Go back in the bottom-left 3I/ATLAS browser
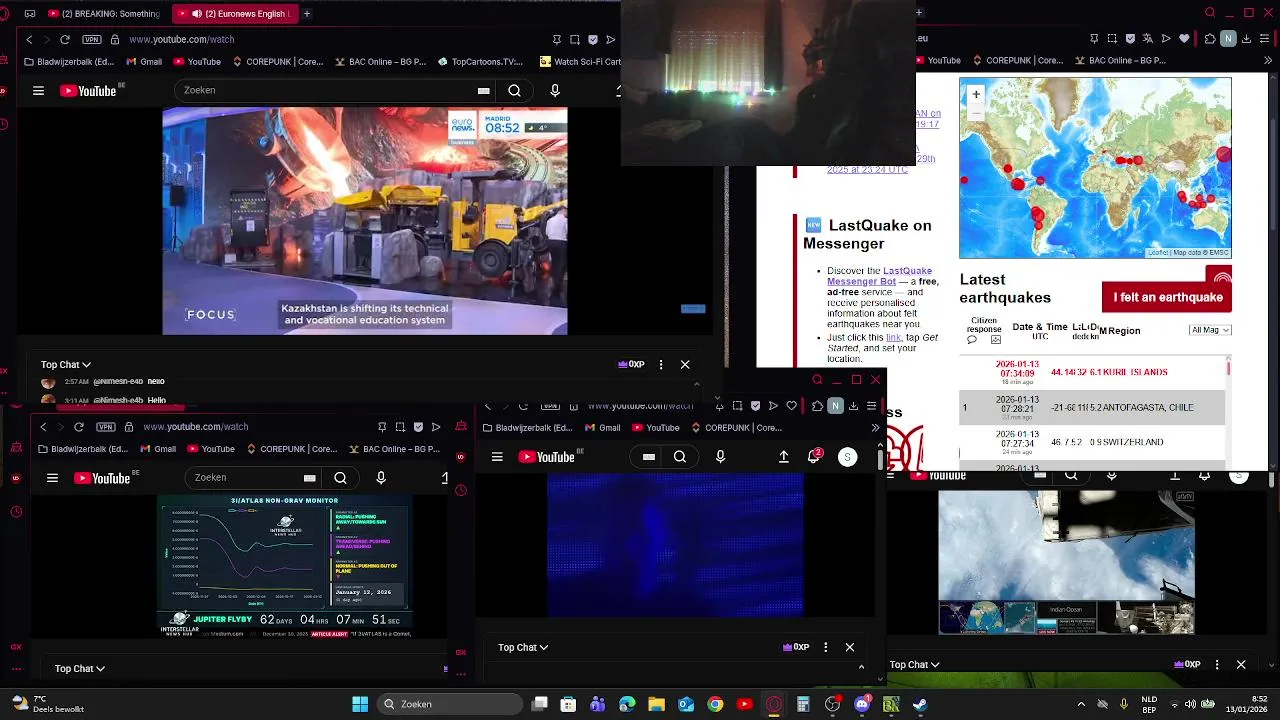Viewport: 1280px width, 720px height. (x=43, y=427)
